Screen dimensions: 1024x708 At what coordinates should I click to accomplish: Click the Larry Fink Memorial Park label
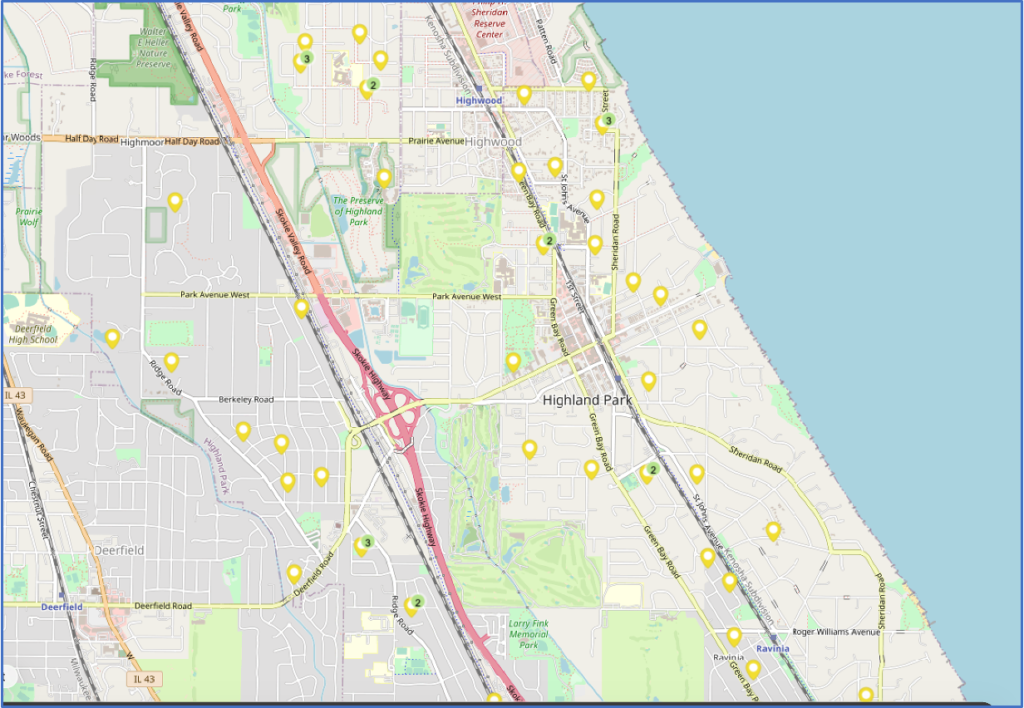pyautogui.click(x=528, y=634)
